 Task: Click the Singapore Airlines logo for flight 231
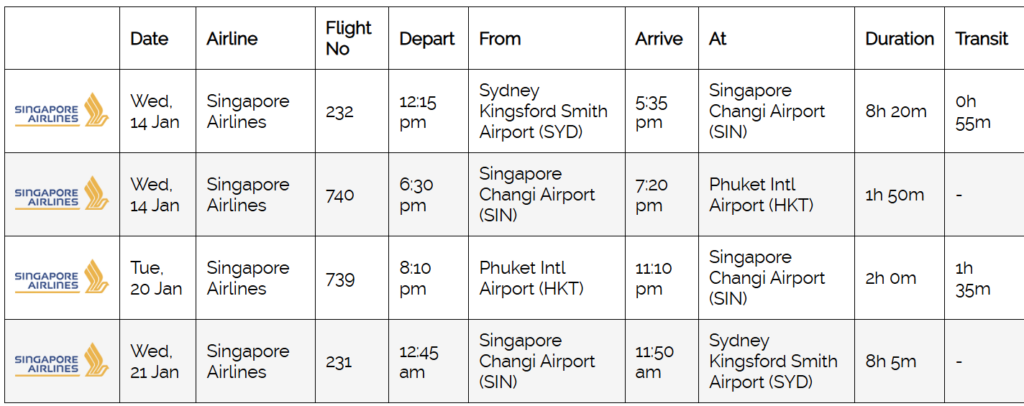(x=62, y=361)
